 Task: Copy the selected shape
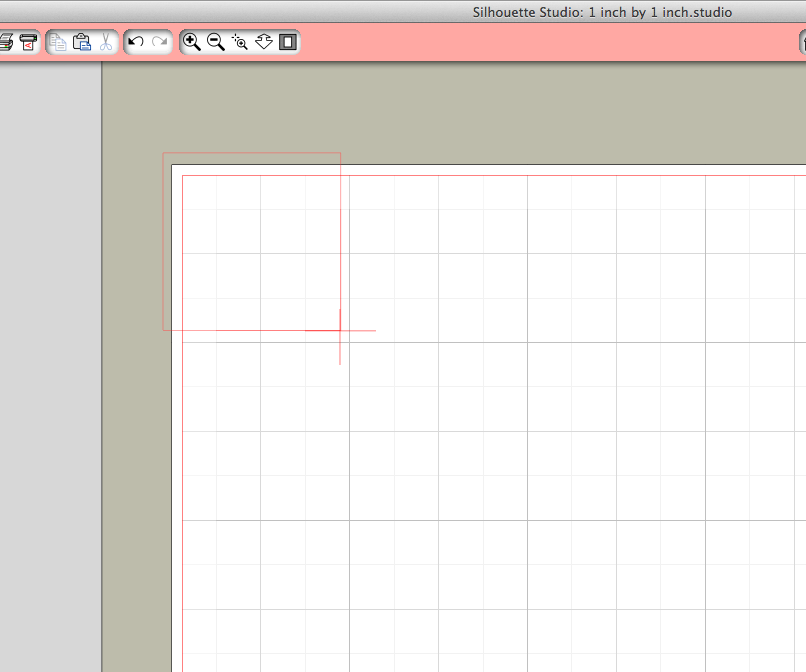58,42
